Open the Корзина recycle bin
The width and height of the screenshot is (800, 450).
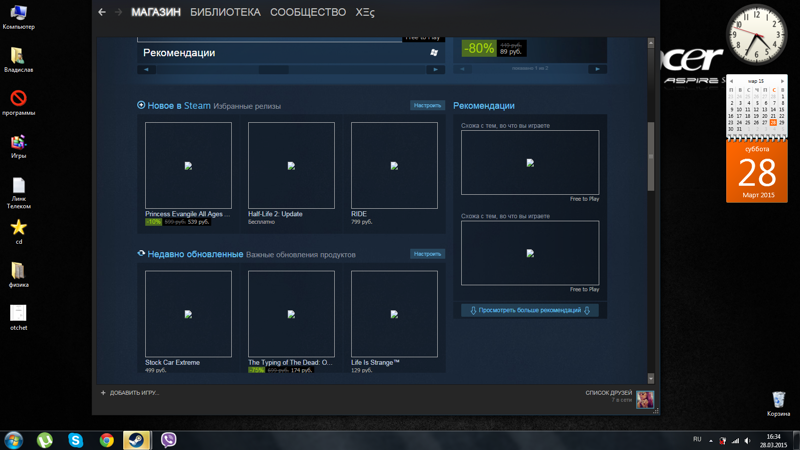(x=779, y=404)
